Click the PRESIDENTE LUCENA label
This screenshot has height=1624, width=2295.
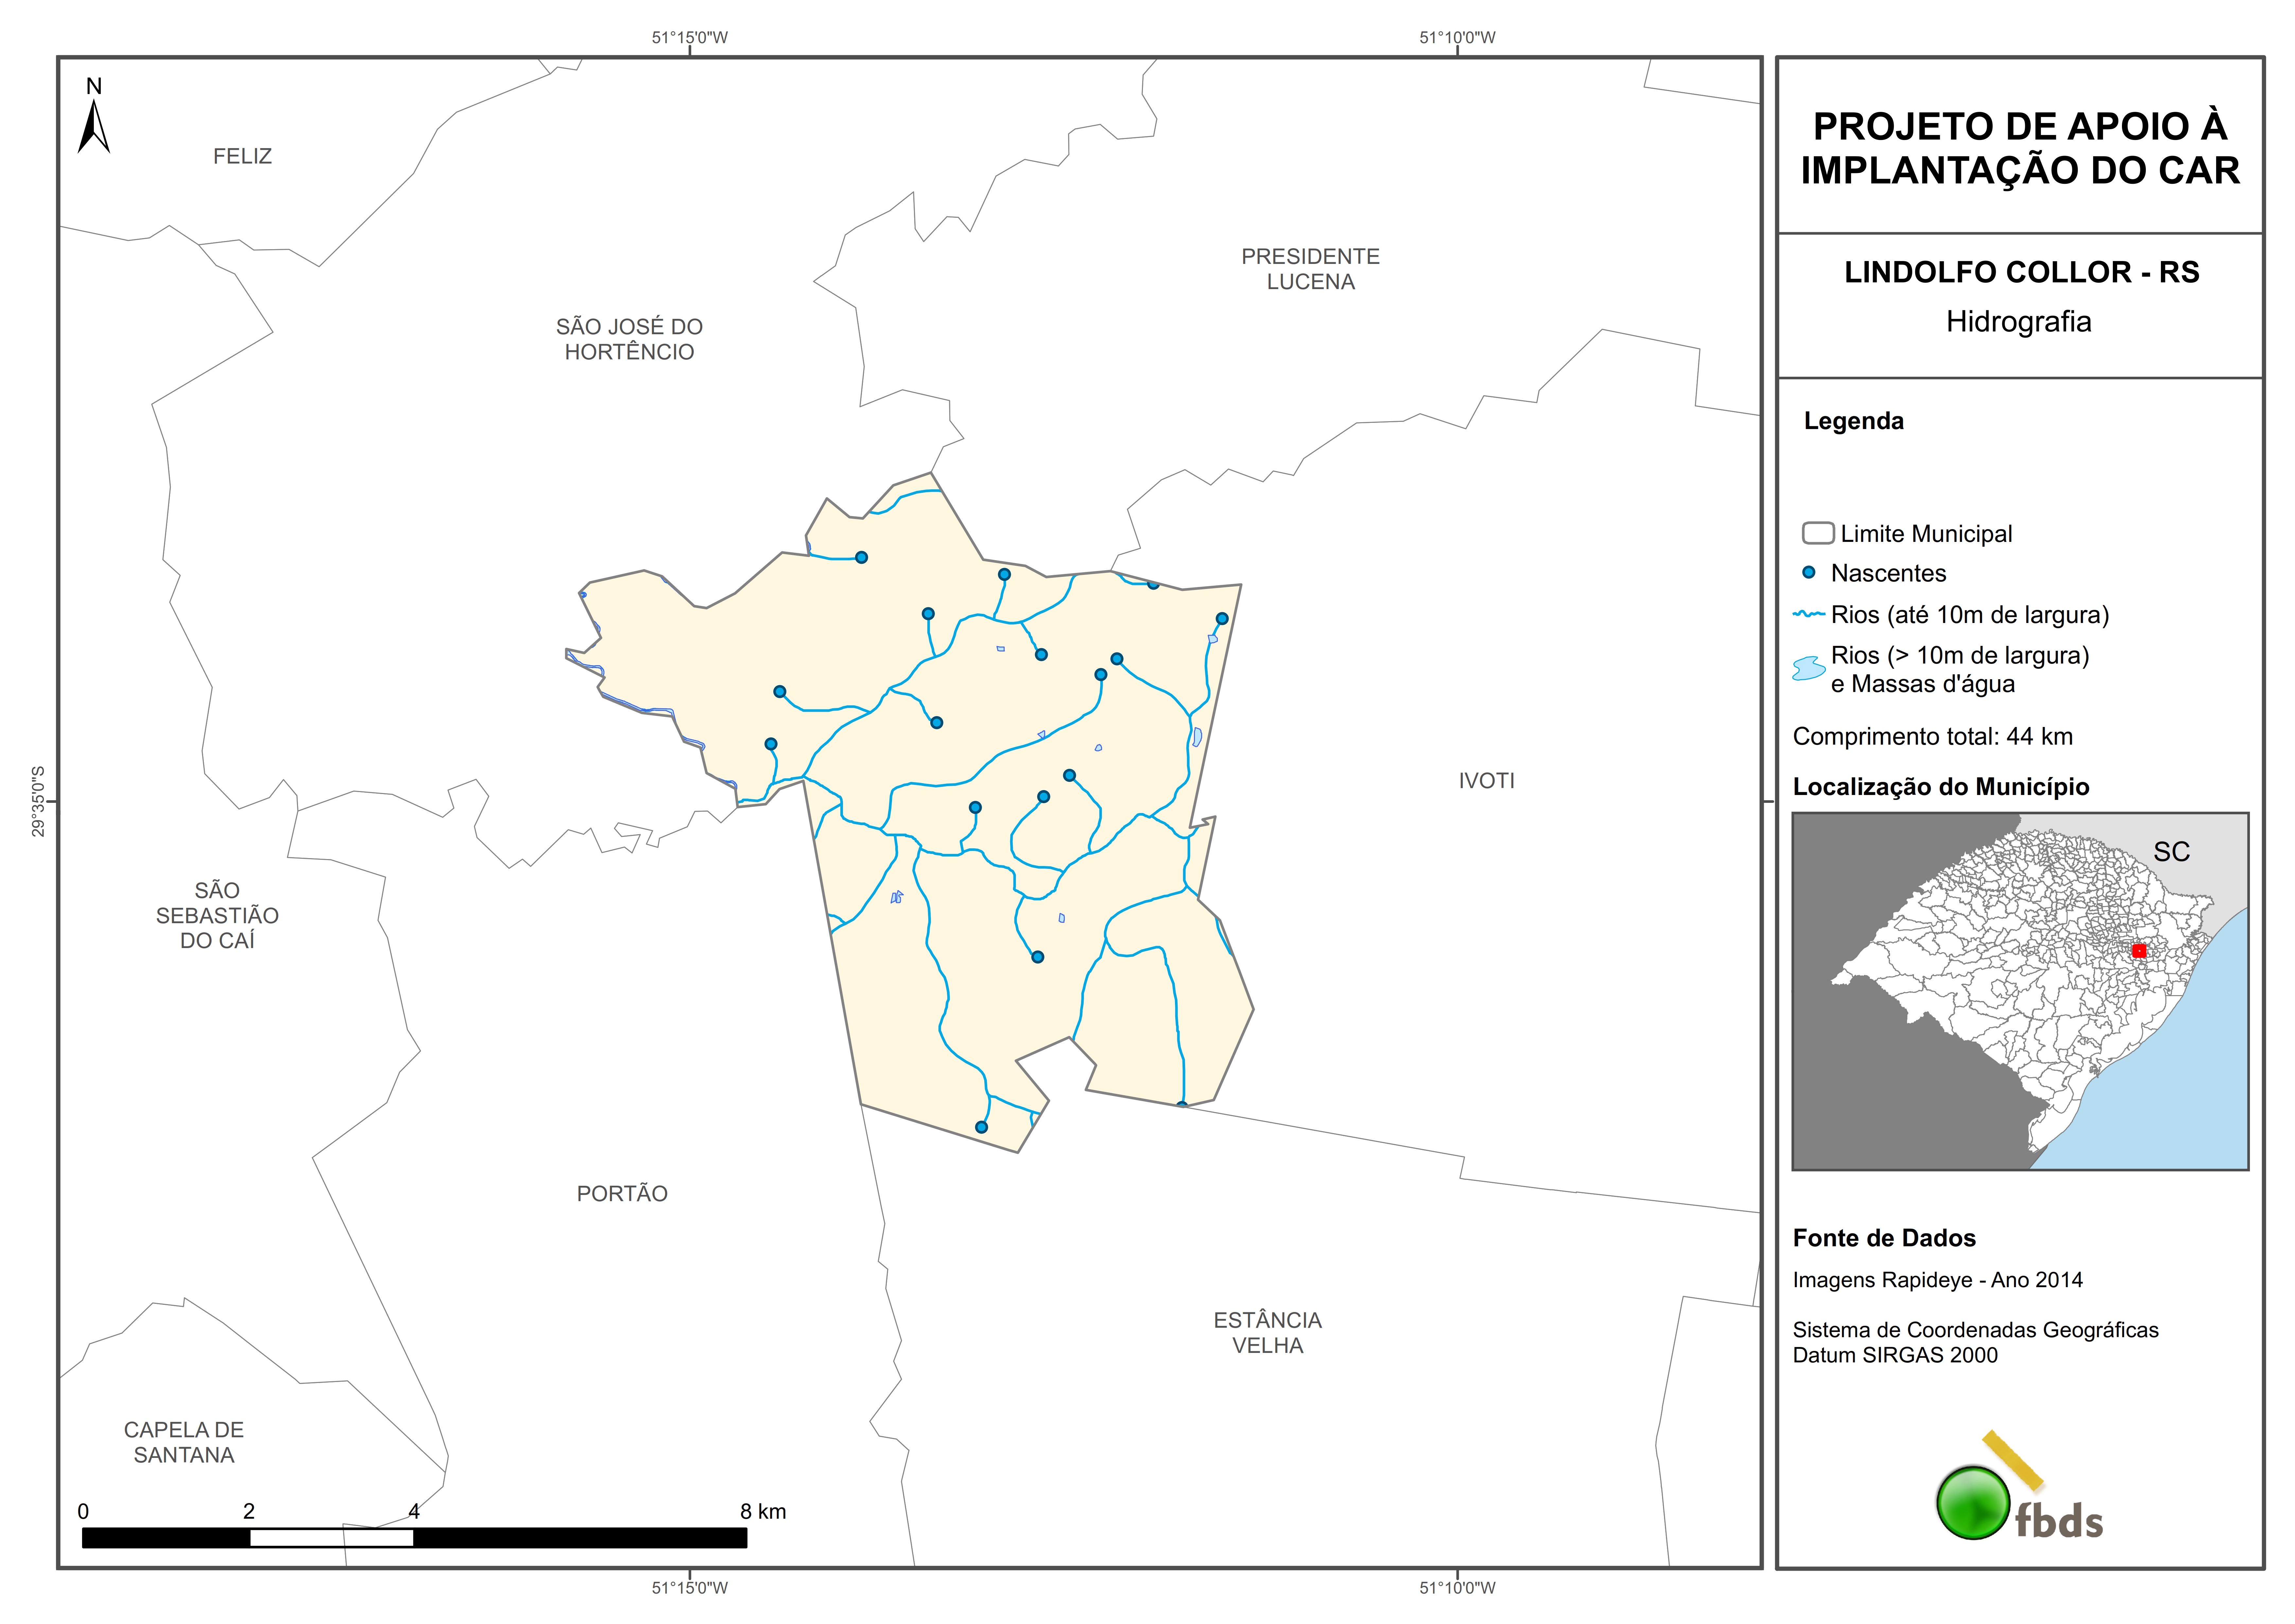pos(1310,269)
